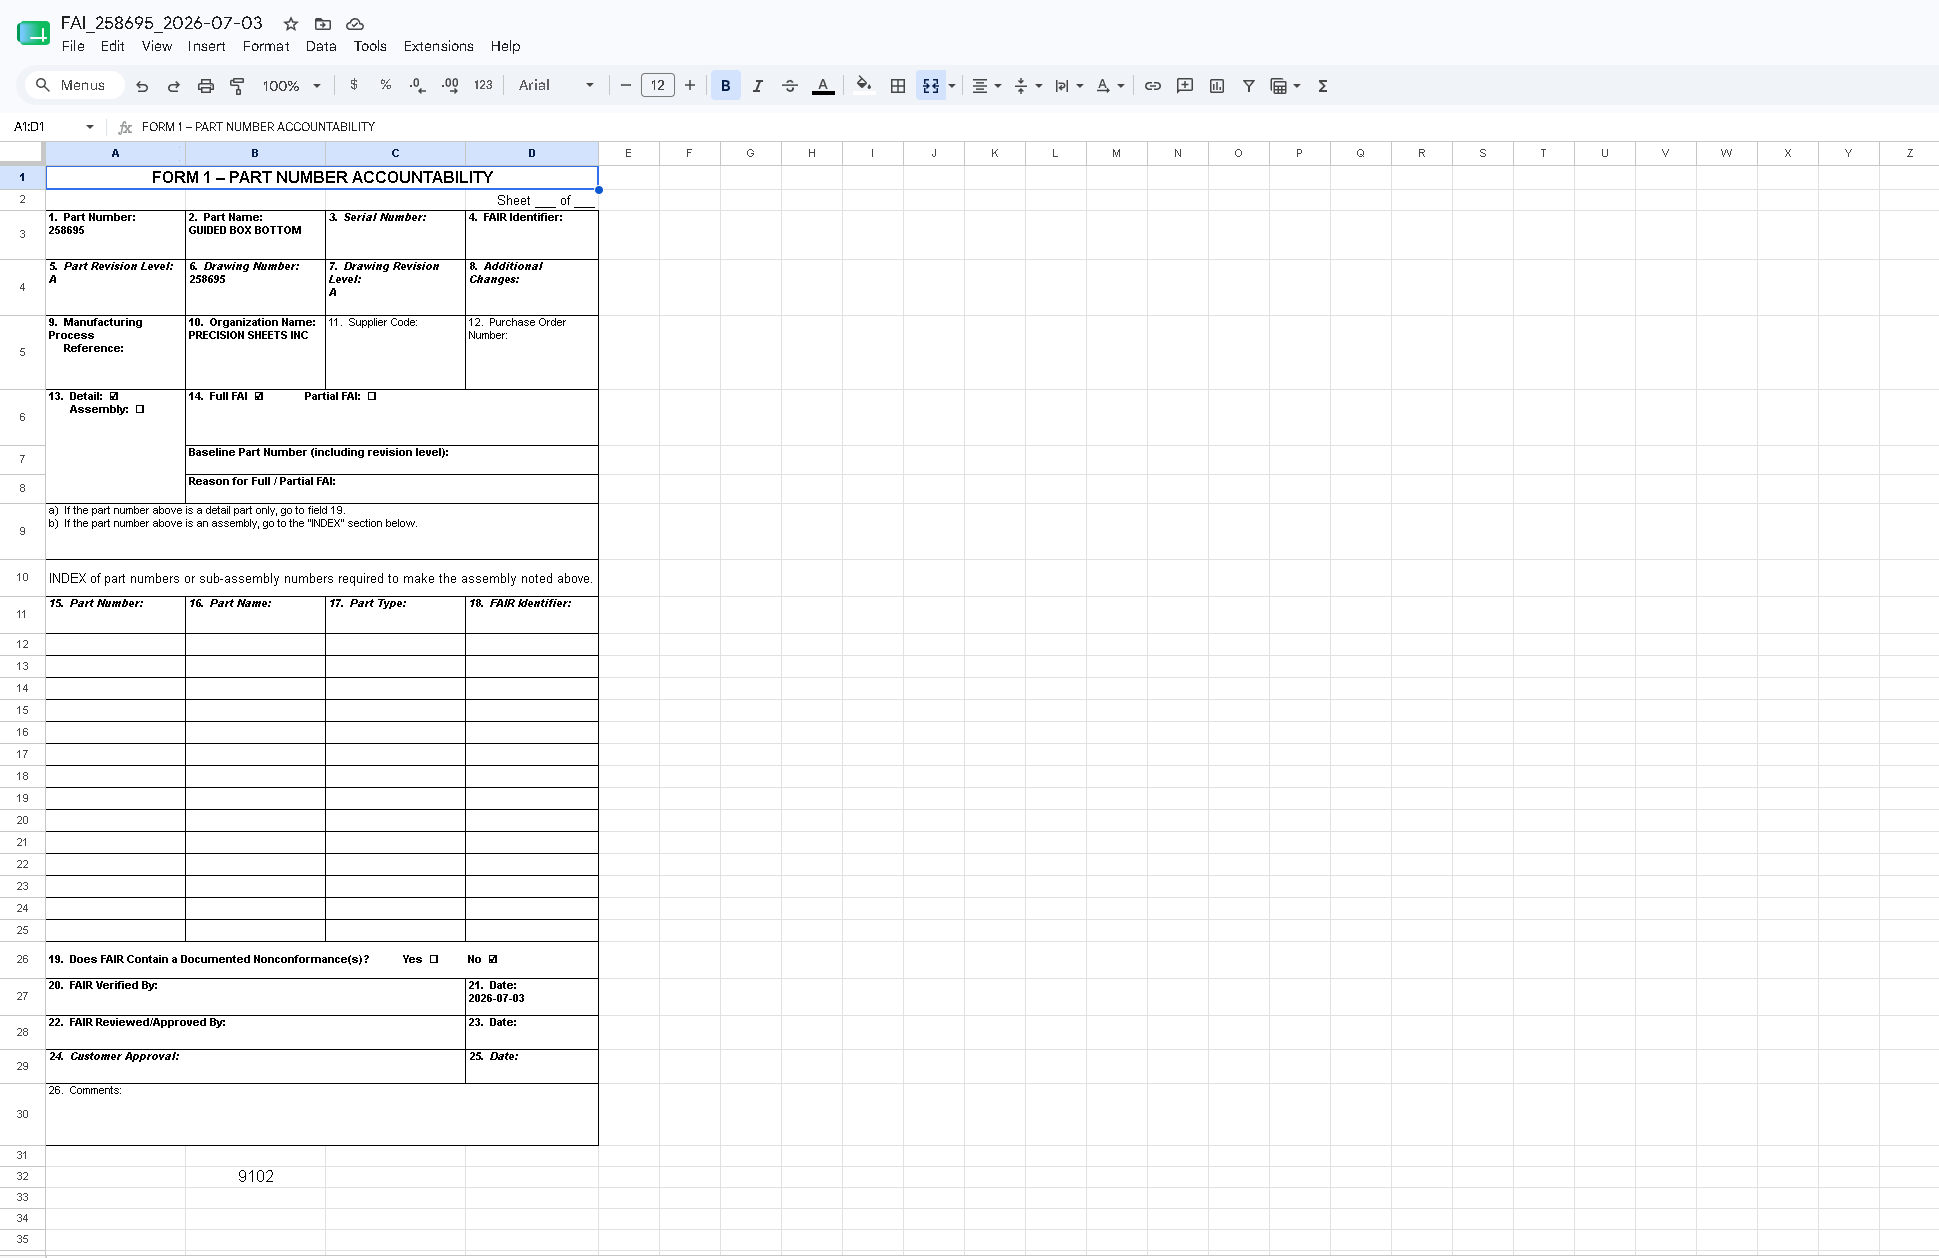Open the Tools menu

[x=370, y=46]
